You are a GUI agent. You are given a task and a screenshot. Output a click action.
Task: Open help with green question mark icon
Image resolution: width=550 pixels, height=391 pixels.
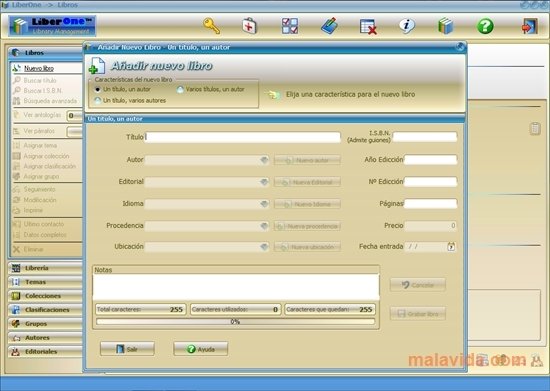(485, 26)
